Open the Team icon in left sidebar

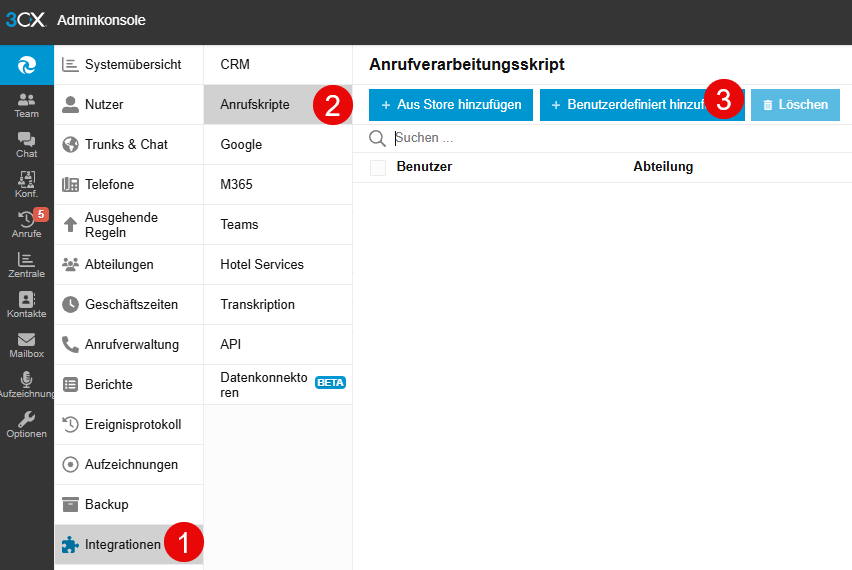(x=27, y=104)
